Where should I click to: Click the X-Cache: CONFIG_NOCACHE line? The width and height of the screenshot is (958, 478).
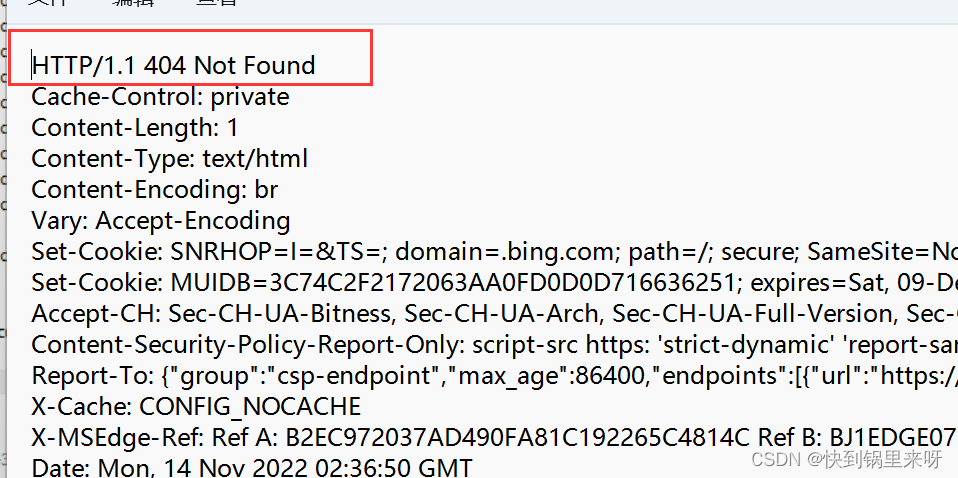(196, 407)
